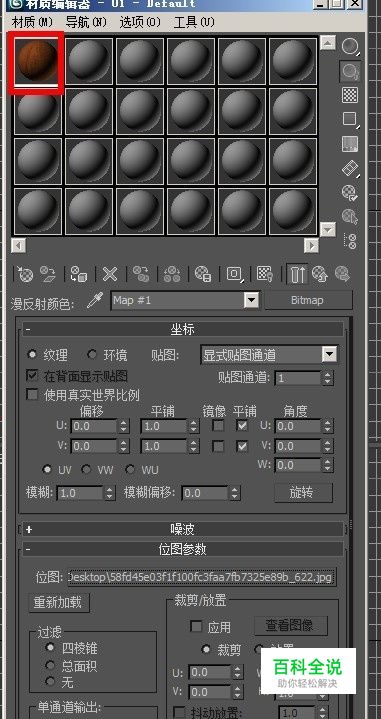Click the V 平铺 value field

(165, 446)
